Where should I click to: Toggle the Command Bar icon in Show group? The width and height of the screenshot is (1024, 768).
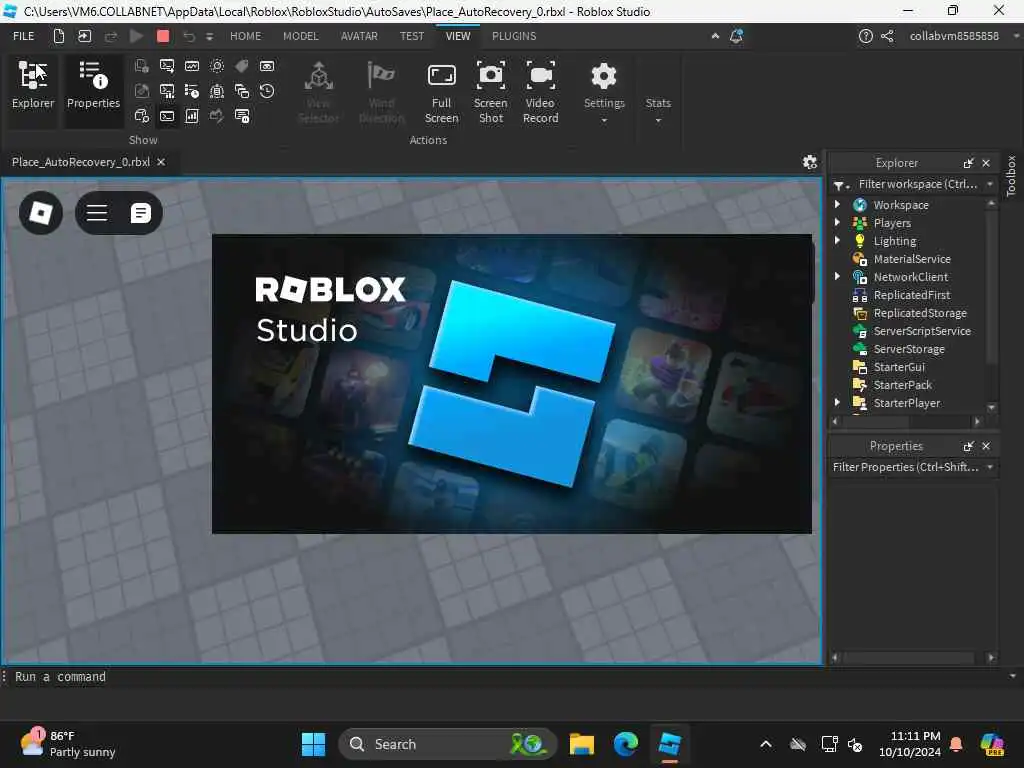tap(167, 116)
